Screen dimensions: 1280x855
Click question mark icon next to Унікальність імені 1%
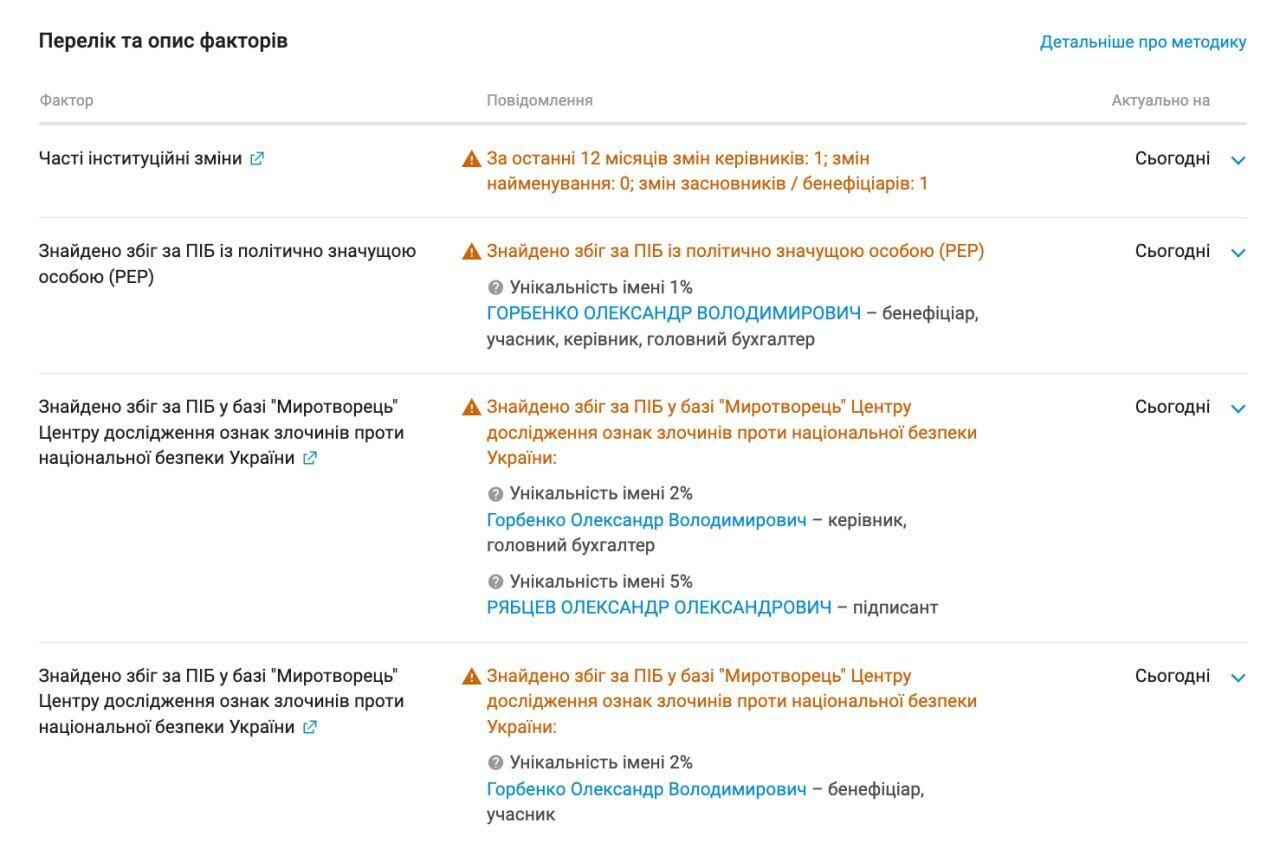pos(495,288)
